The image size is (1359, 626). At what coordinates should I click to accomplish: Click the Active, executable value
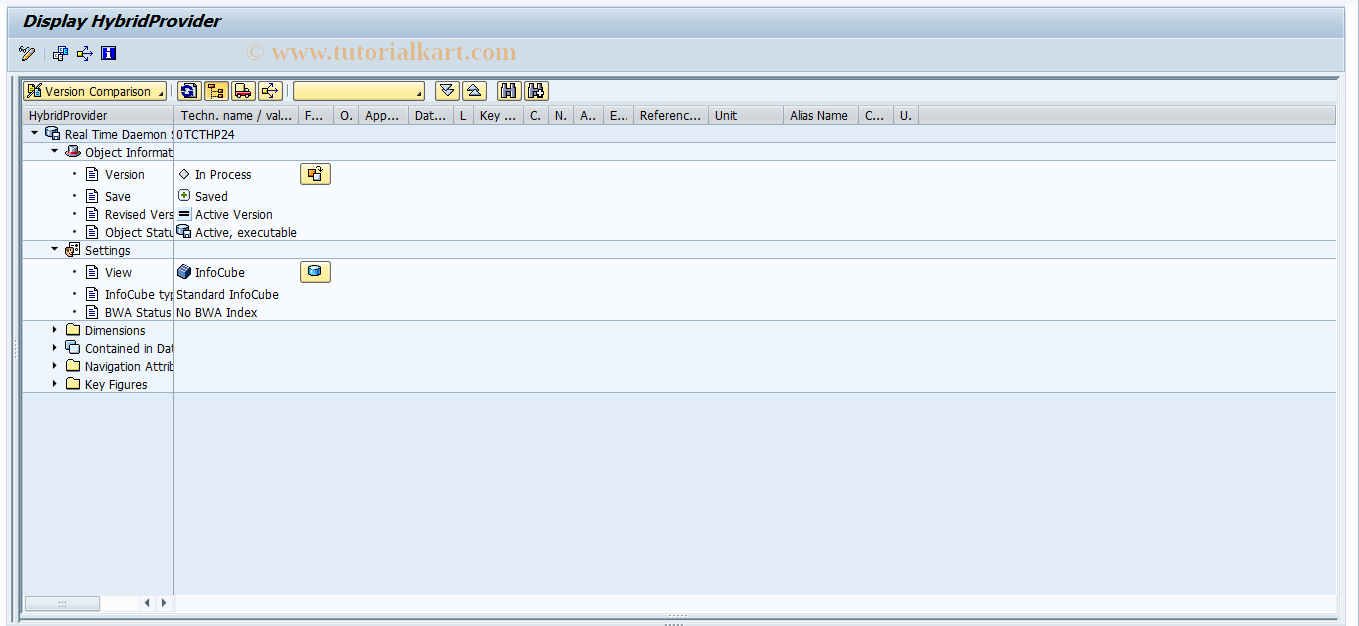point(246,232)
